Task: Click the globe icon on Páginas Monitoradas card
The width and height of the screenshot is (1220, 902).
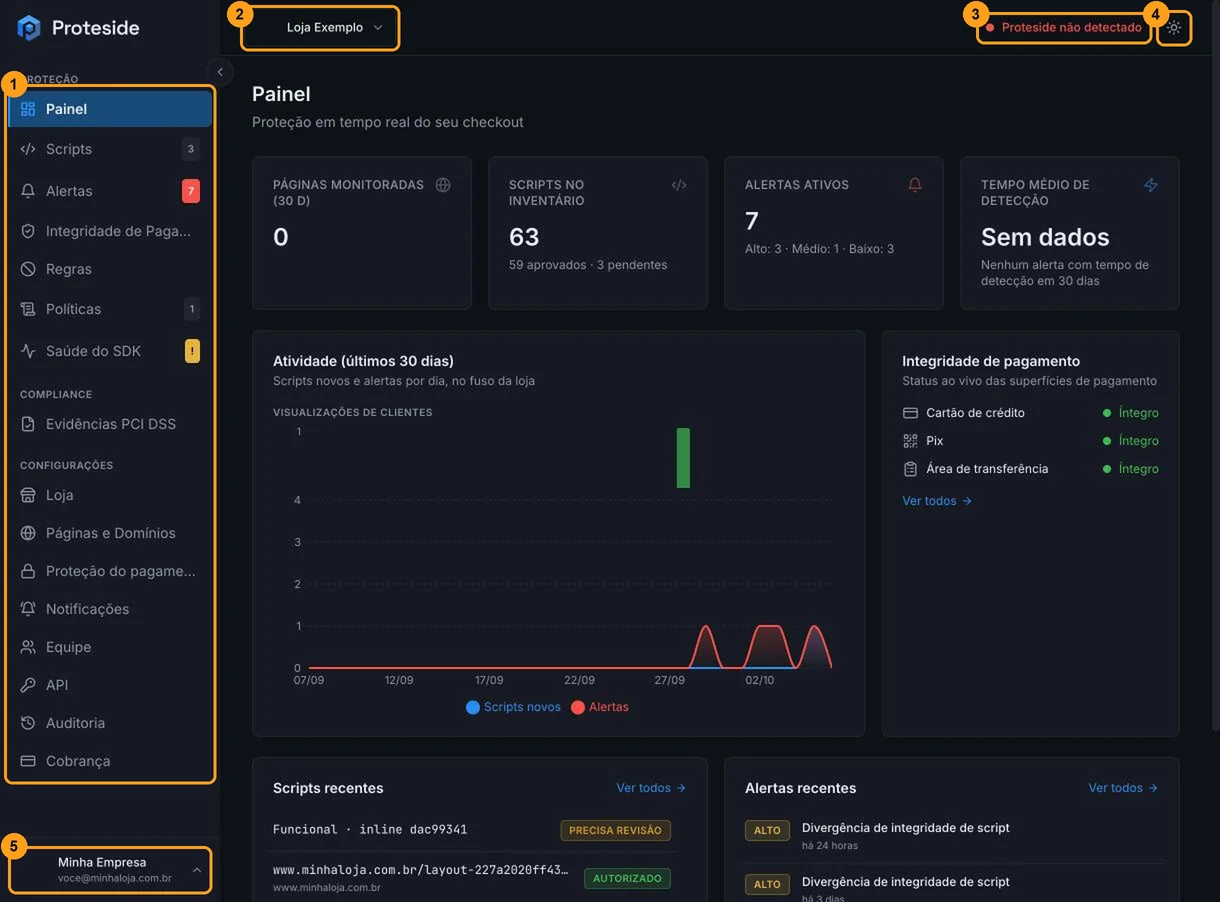Action: point(443,185)
